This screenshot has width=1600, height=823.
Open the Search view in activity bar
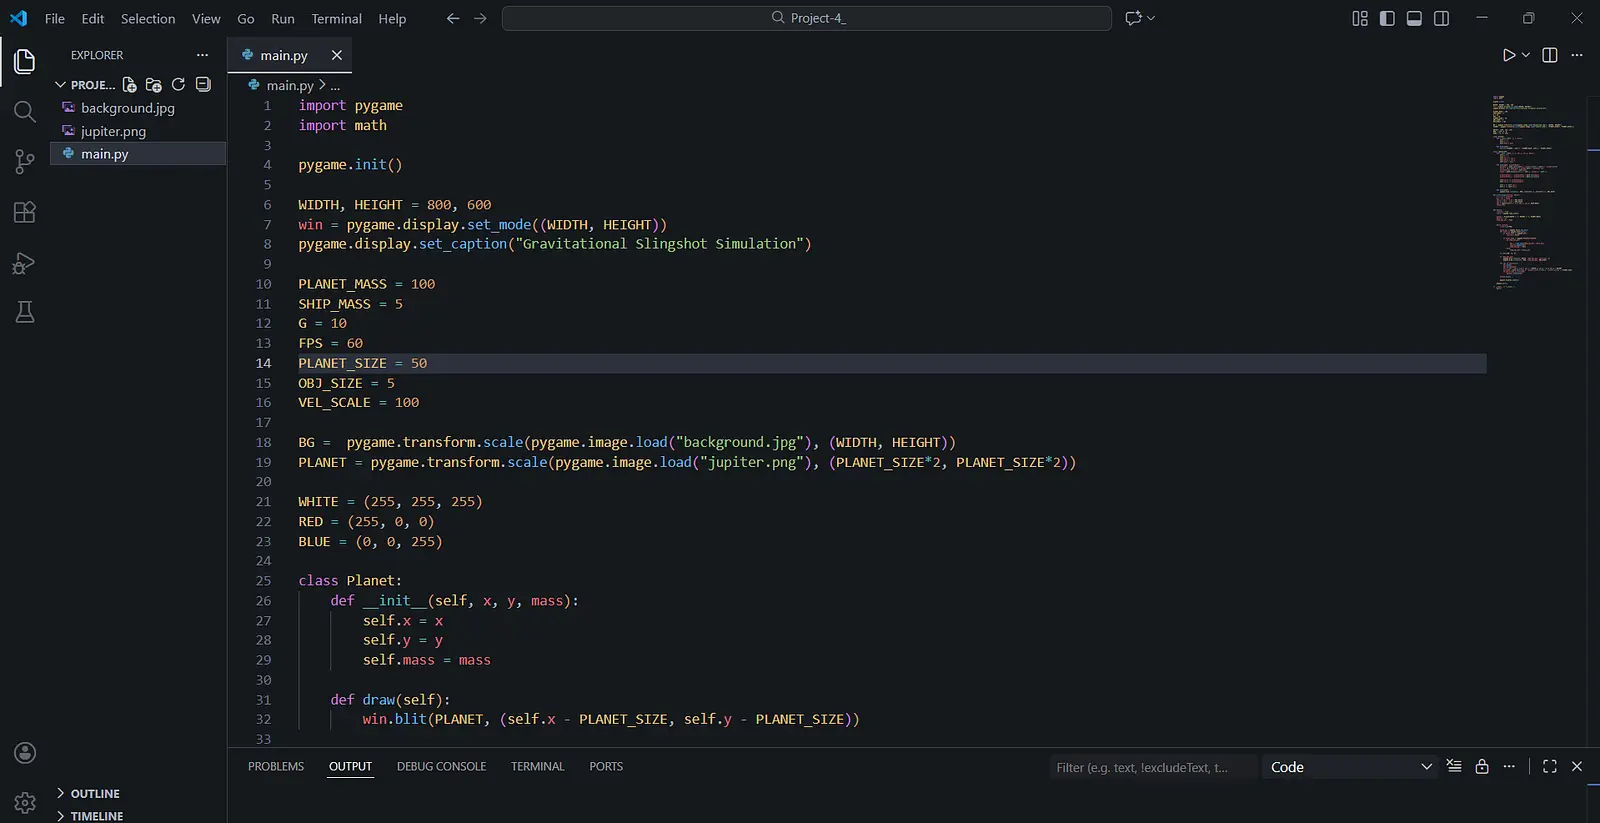point(25,111)
